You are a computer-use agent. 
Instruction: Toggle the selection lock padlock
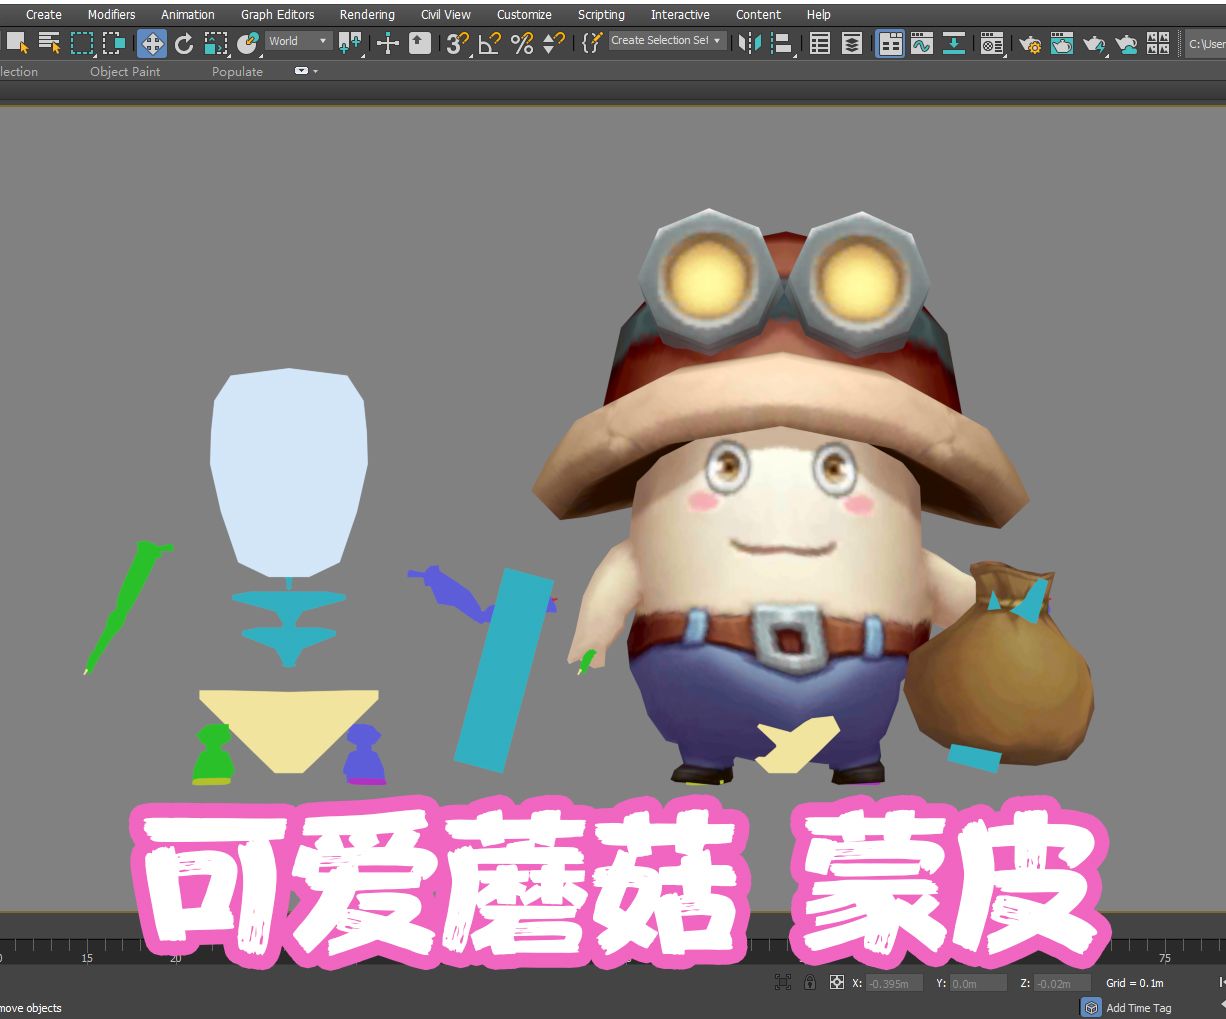(x=810, y=983)
